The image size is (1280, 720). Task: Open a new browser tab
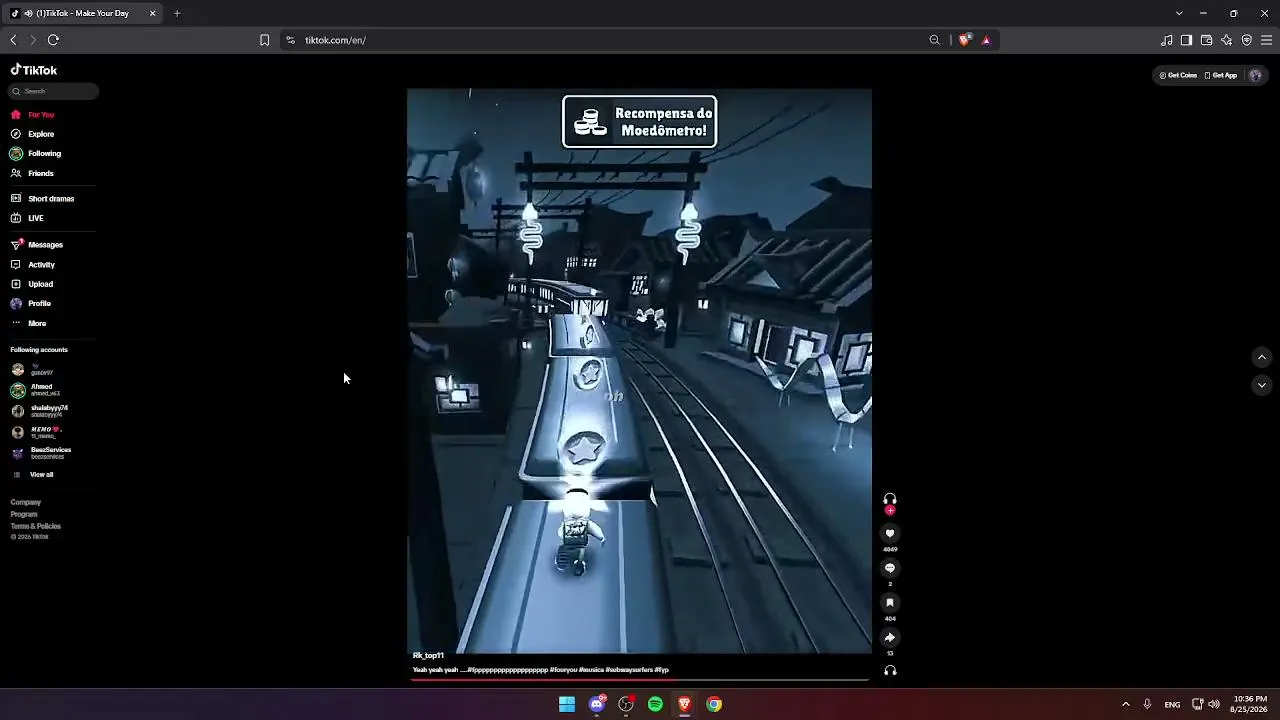[177, 13]
